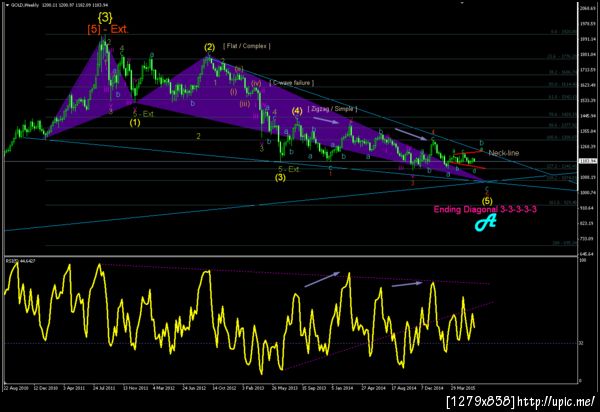The image size is (600, 412).
Task: Click the orange [5] - Ext. label
Action: (x=108, y=29)
